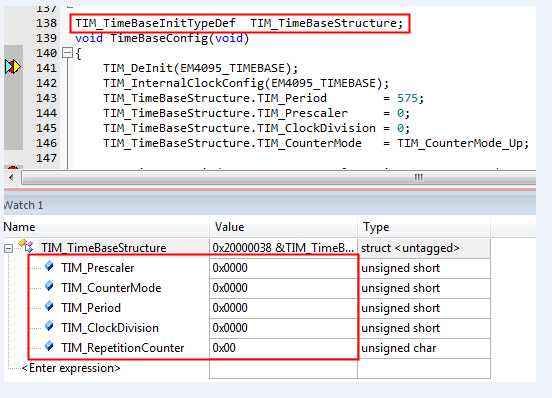552x398 pixels.
Task: Click line number 146 in the gutter
Action: [46, 143]
